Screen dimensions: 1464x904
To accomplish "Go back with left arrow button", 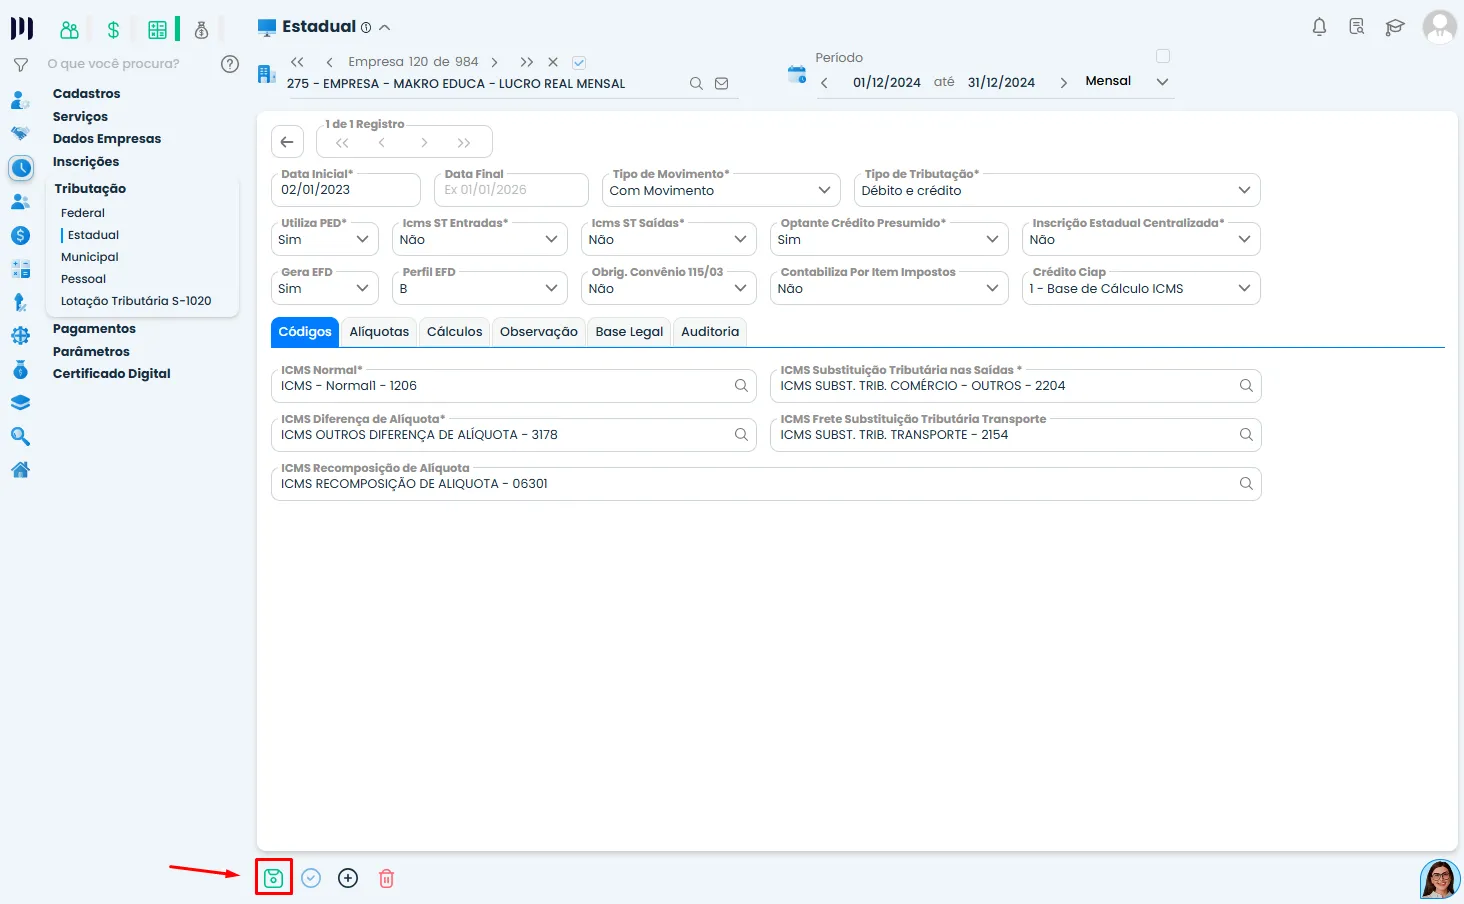I will [x=287, y=142].
